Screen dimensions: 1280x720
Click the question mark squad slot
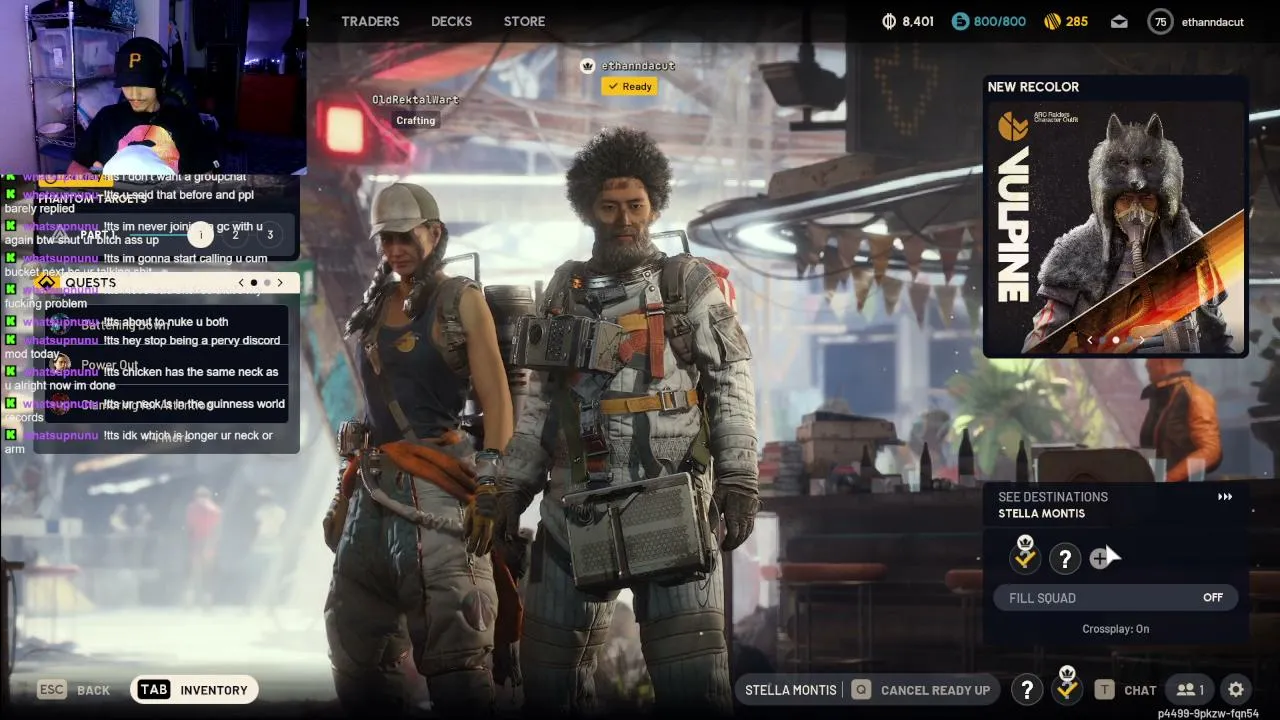pos(1065,559)
